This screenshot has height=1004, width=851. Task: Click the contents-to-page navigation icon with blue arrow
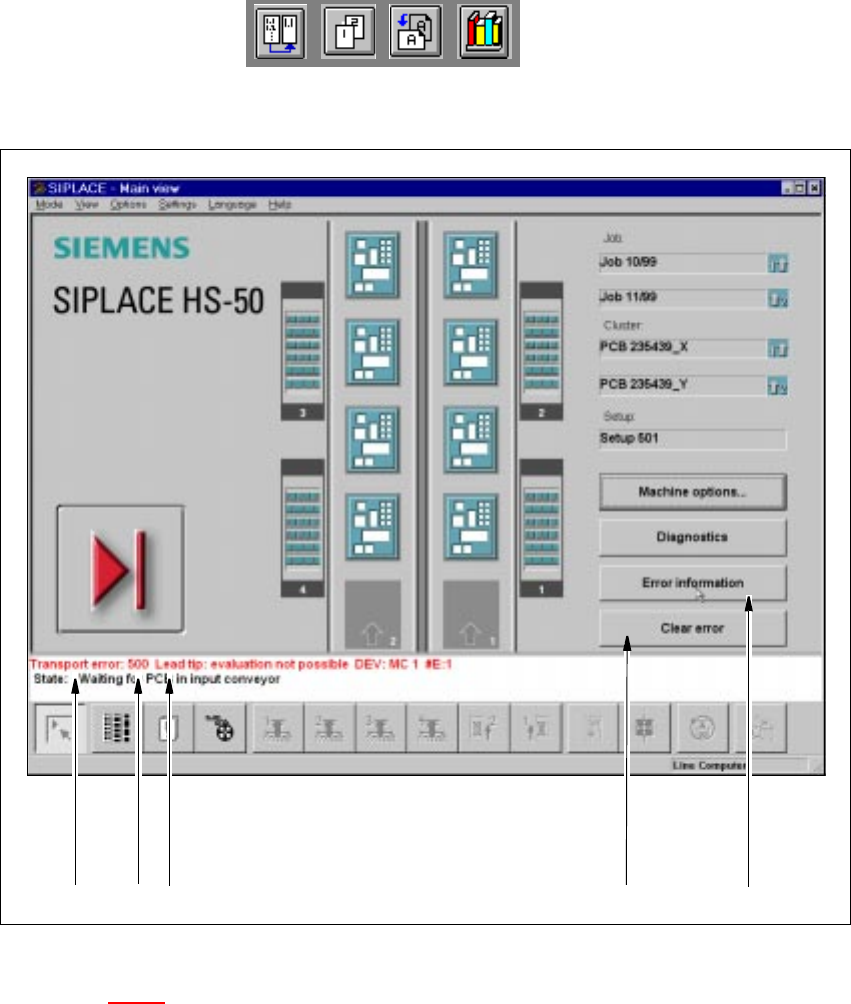[280, 31]
